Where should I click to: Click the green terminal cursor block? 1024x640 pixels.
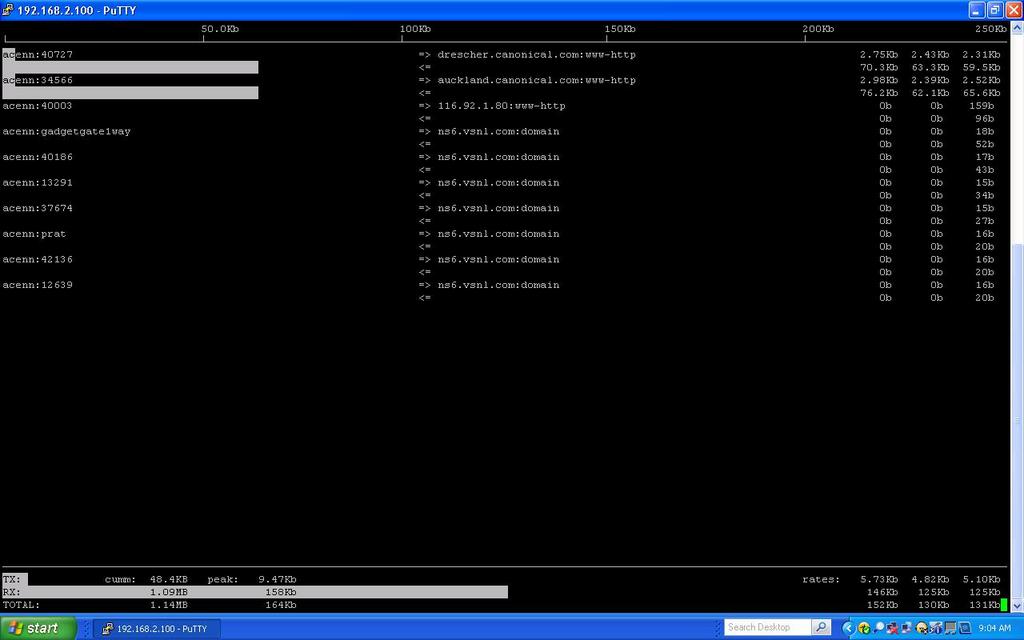[x=1003, y=605]
